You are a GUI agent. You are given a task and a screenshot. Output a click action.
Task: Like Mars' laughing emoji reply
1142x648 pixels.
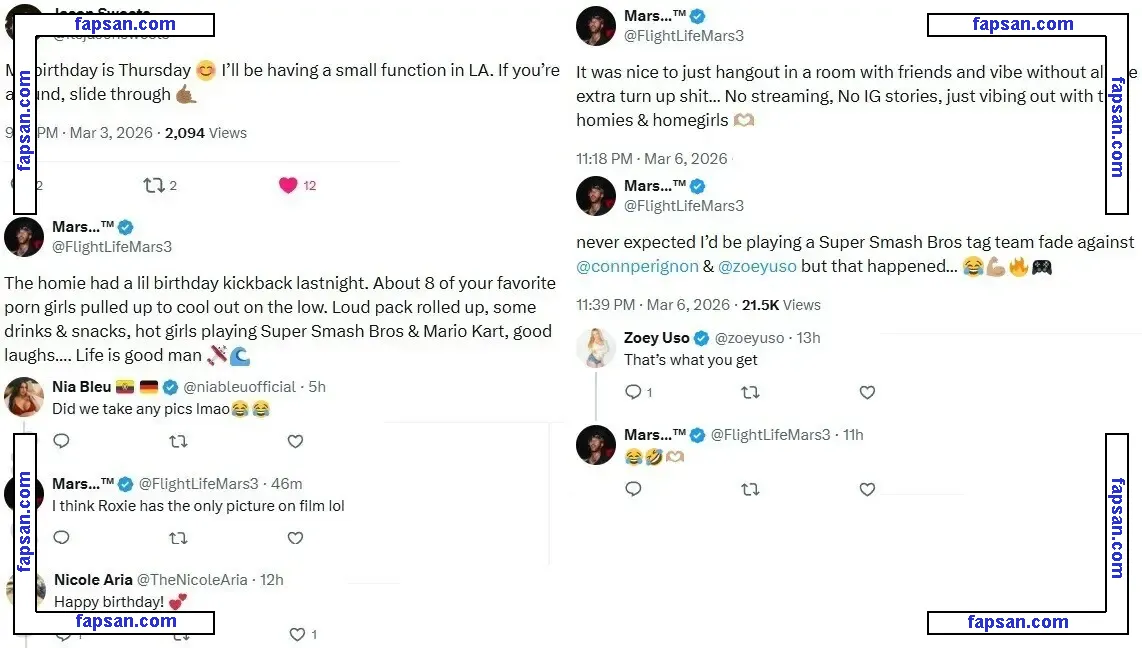(867, 489)
